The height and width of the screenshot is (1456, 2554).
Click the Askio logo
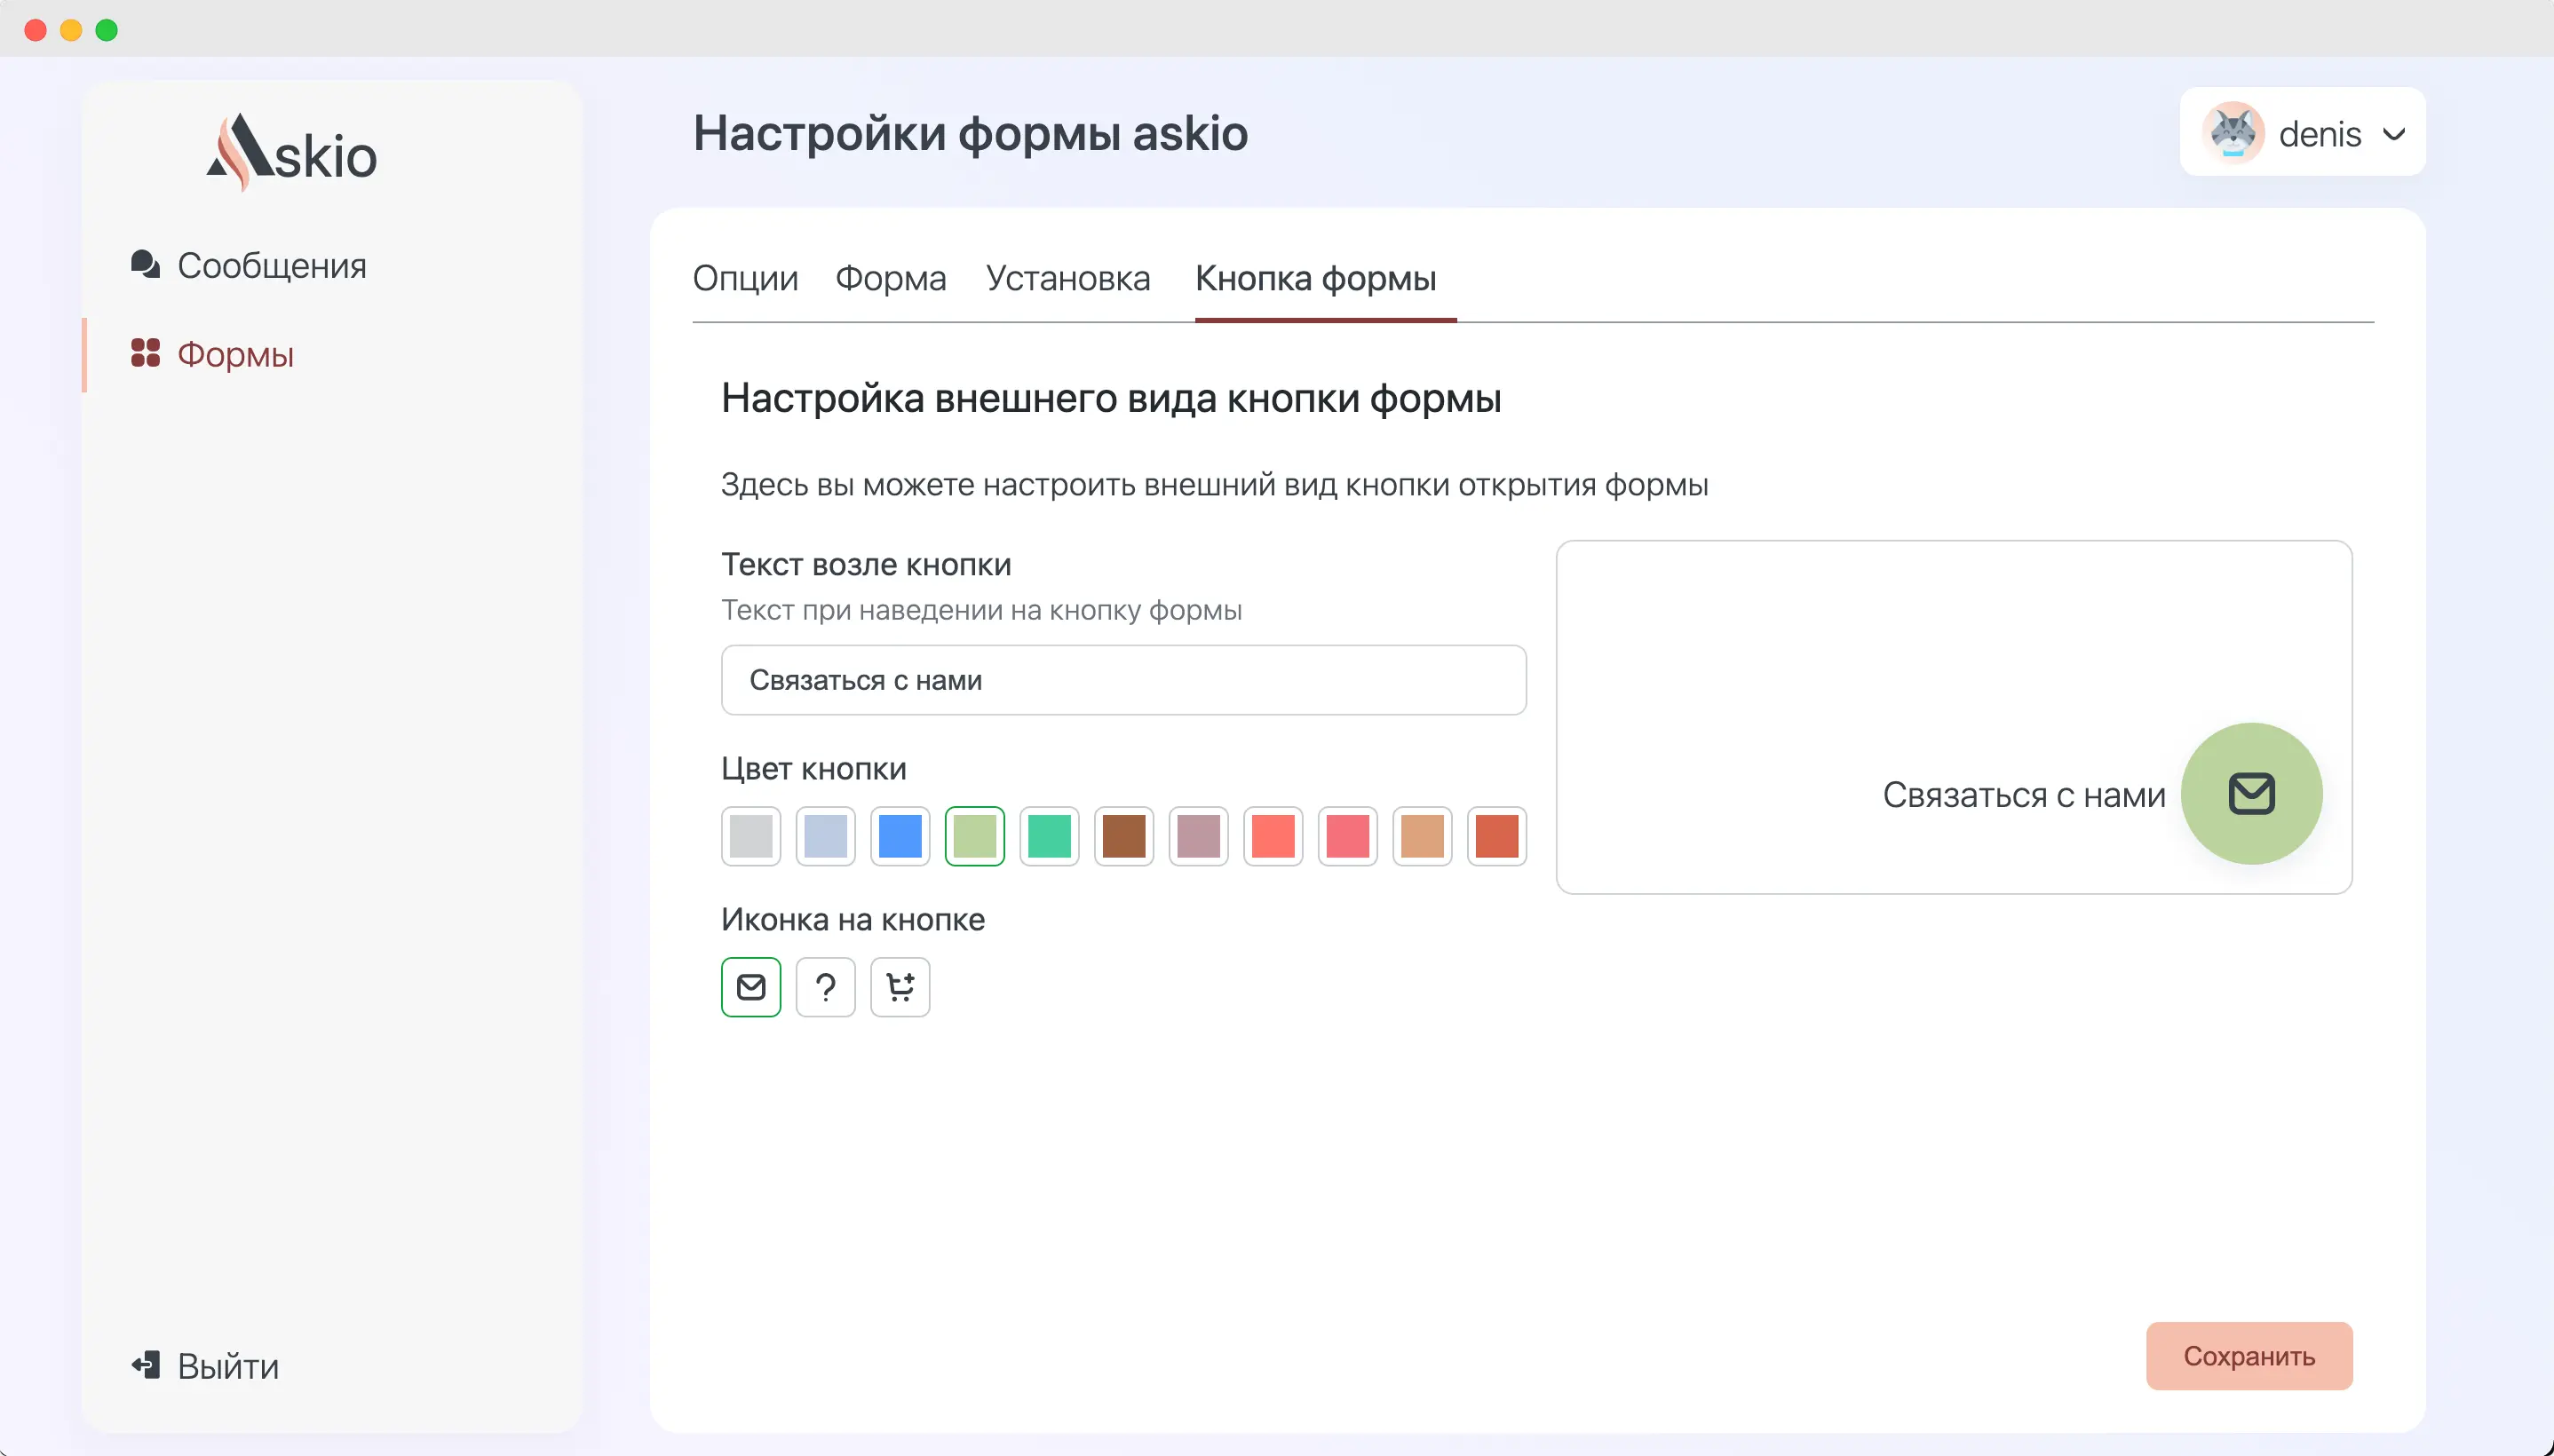(x=291, y=150)
